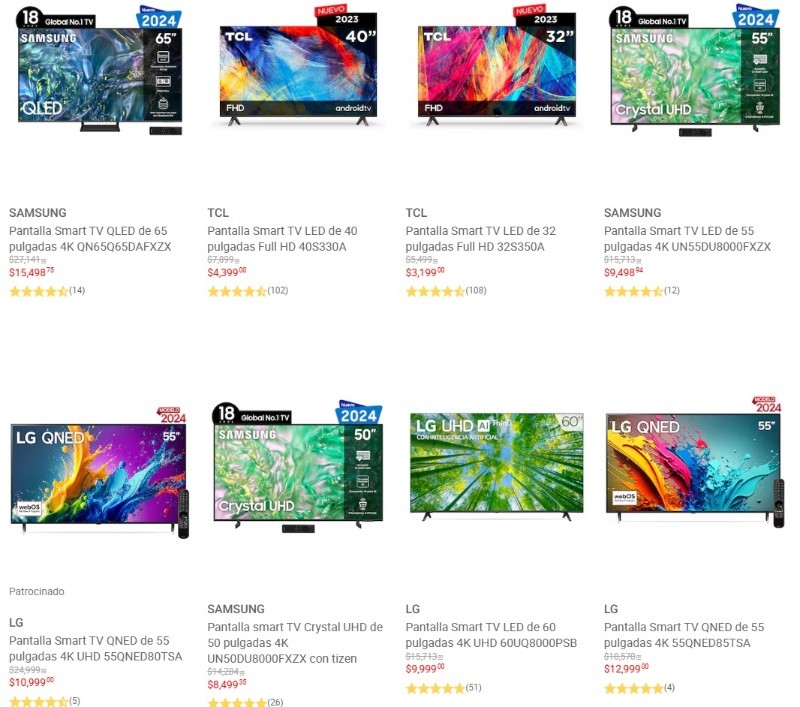Image resolution: width=800 pixels, height=707 pixels.
Task: Click star rating with 51 reviews
Action: tap(443, 688)
